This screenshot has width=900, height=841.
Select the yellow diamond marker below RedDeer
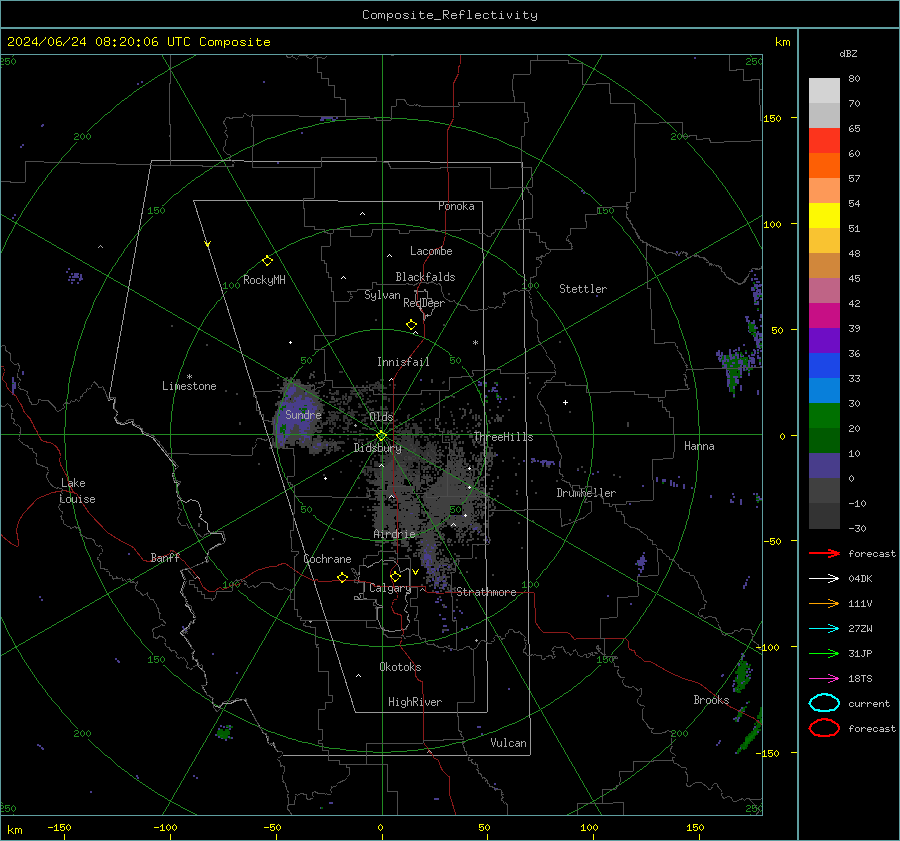(x=411, y=325)
